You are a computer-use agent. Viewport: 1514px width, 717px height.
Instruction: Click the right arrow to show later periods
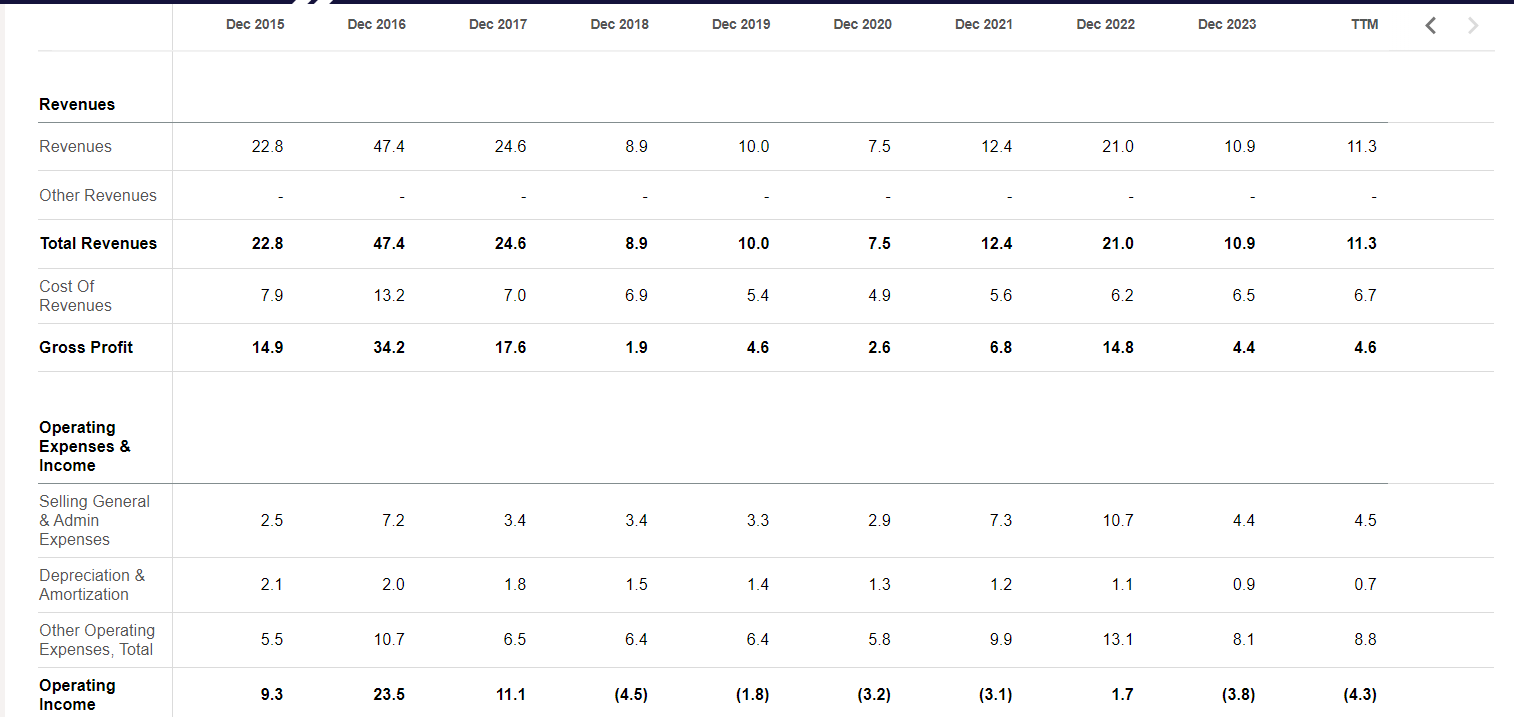pos(1472,26)
